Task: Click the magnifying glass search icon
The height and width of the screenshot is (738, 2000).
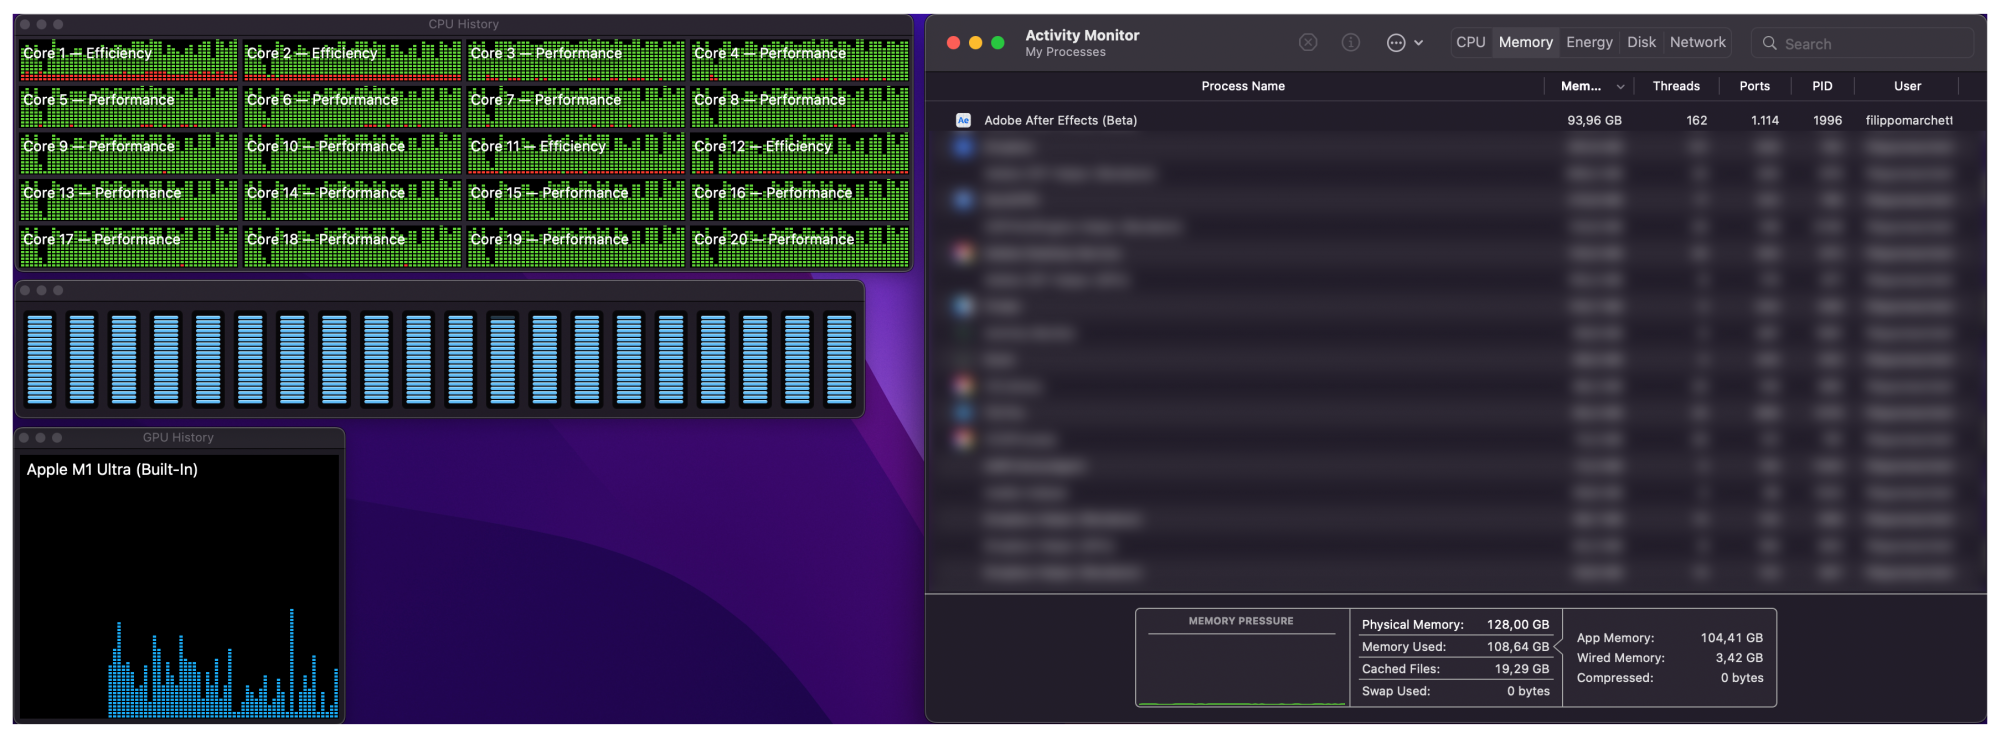Action: pos(1770,43)
